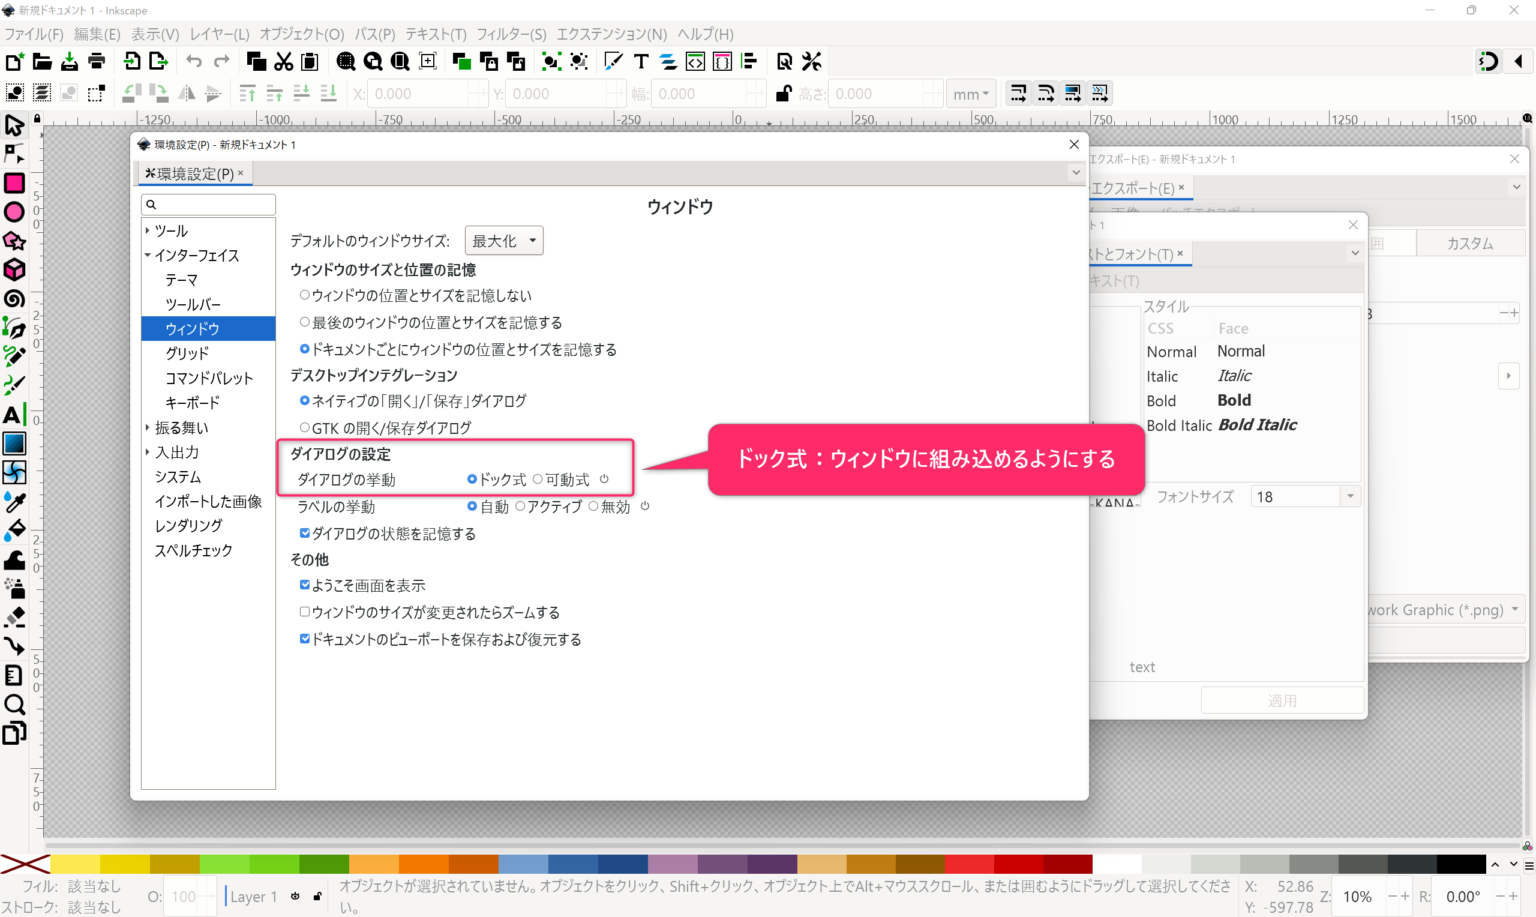The width and height of the screenshot is (1536, 917).
Task: Switch to the カスタム tab in export panel
Action: [1470, 242]
